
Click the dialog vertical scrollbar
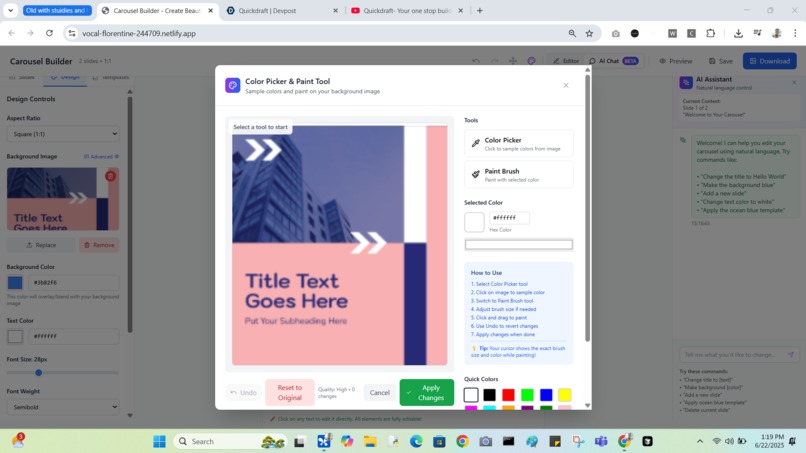(587, 206)
